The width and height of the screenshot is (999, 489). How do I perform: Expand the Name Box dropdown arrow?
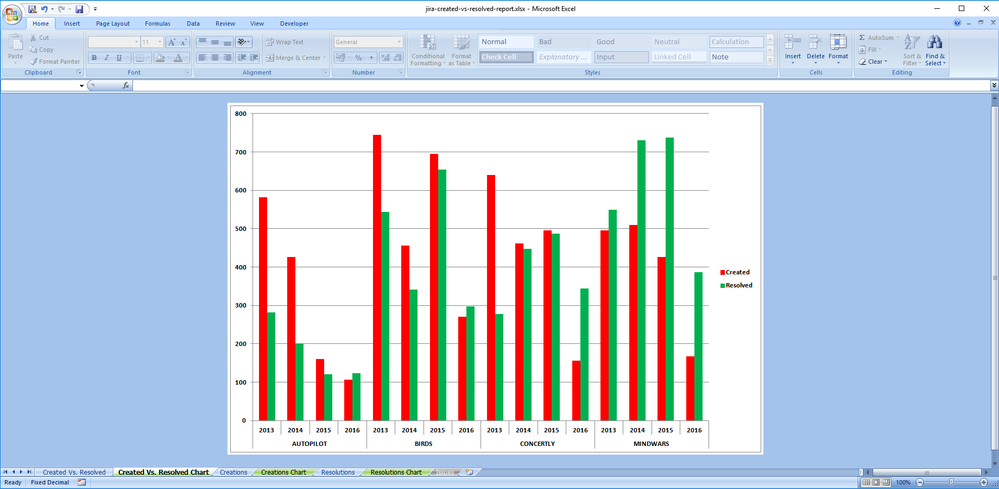pos(82,85)
